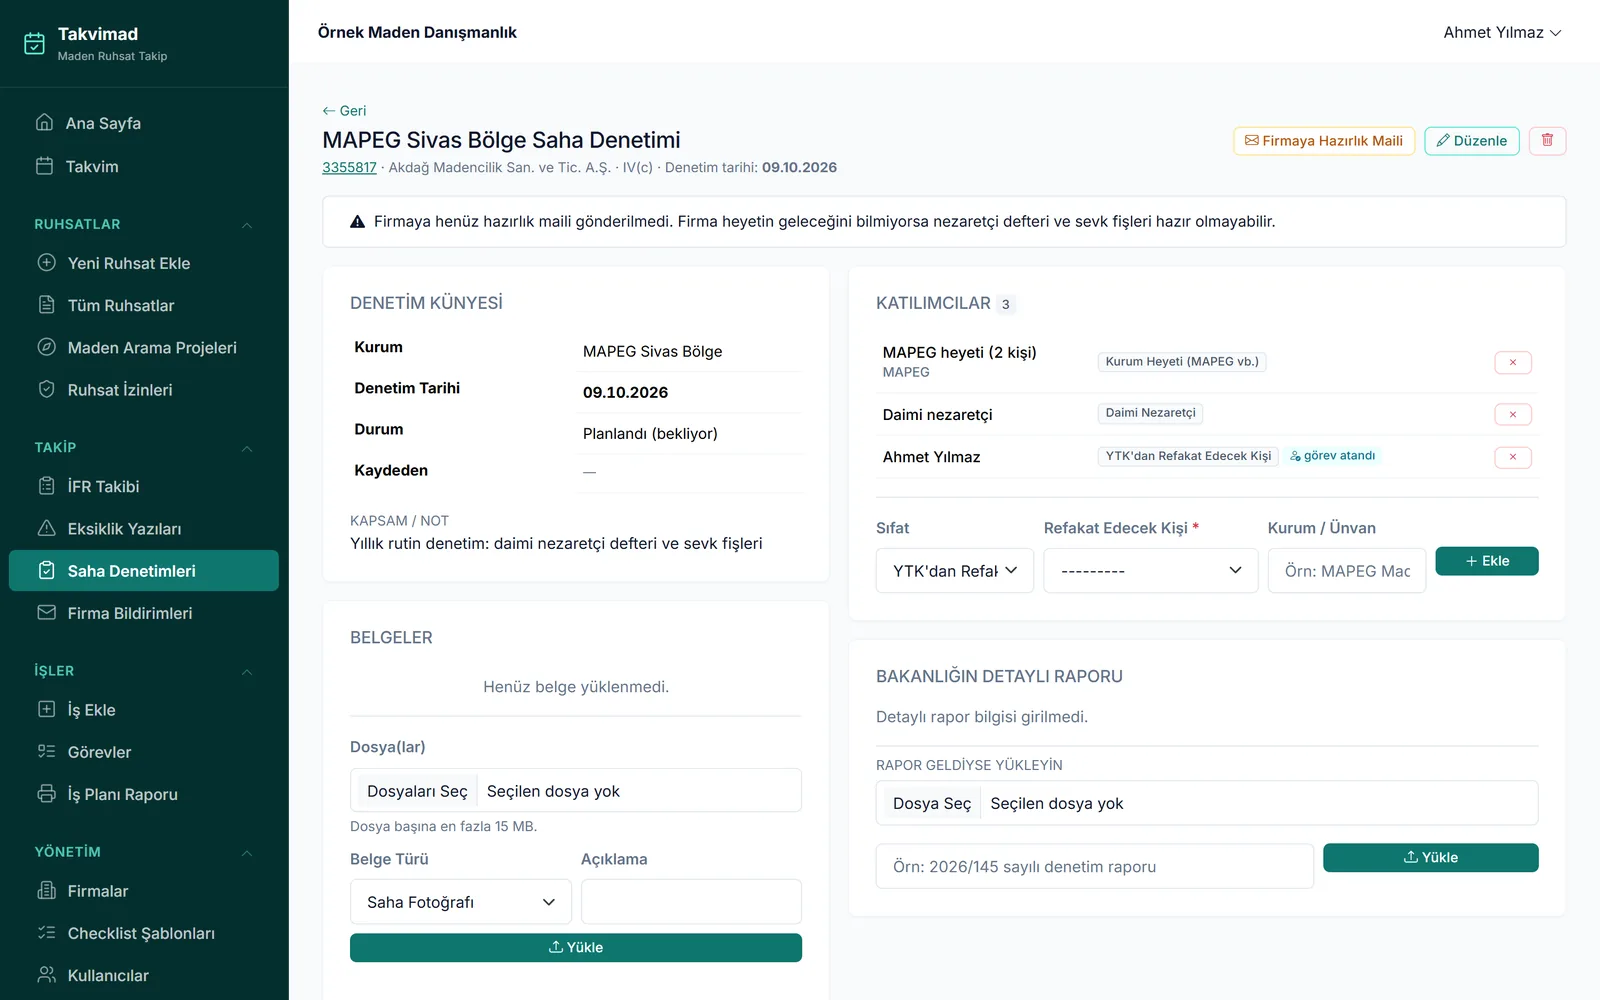Click the red trash delete icon button
Viewport: 1600px width, 1000px height.
click(x=1547, y=141)
